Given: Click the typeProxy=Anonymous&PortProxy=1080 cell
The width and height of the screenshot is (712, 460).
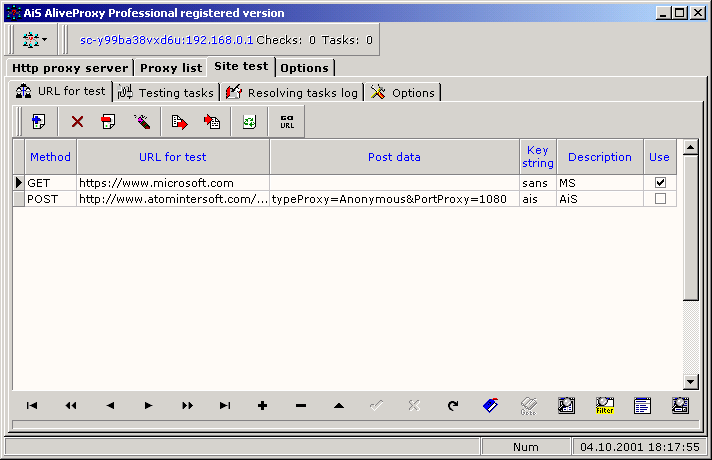Looking at the screenshot, I should (395, 198).
